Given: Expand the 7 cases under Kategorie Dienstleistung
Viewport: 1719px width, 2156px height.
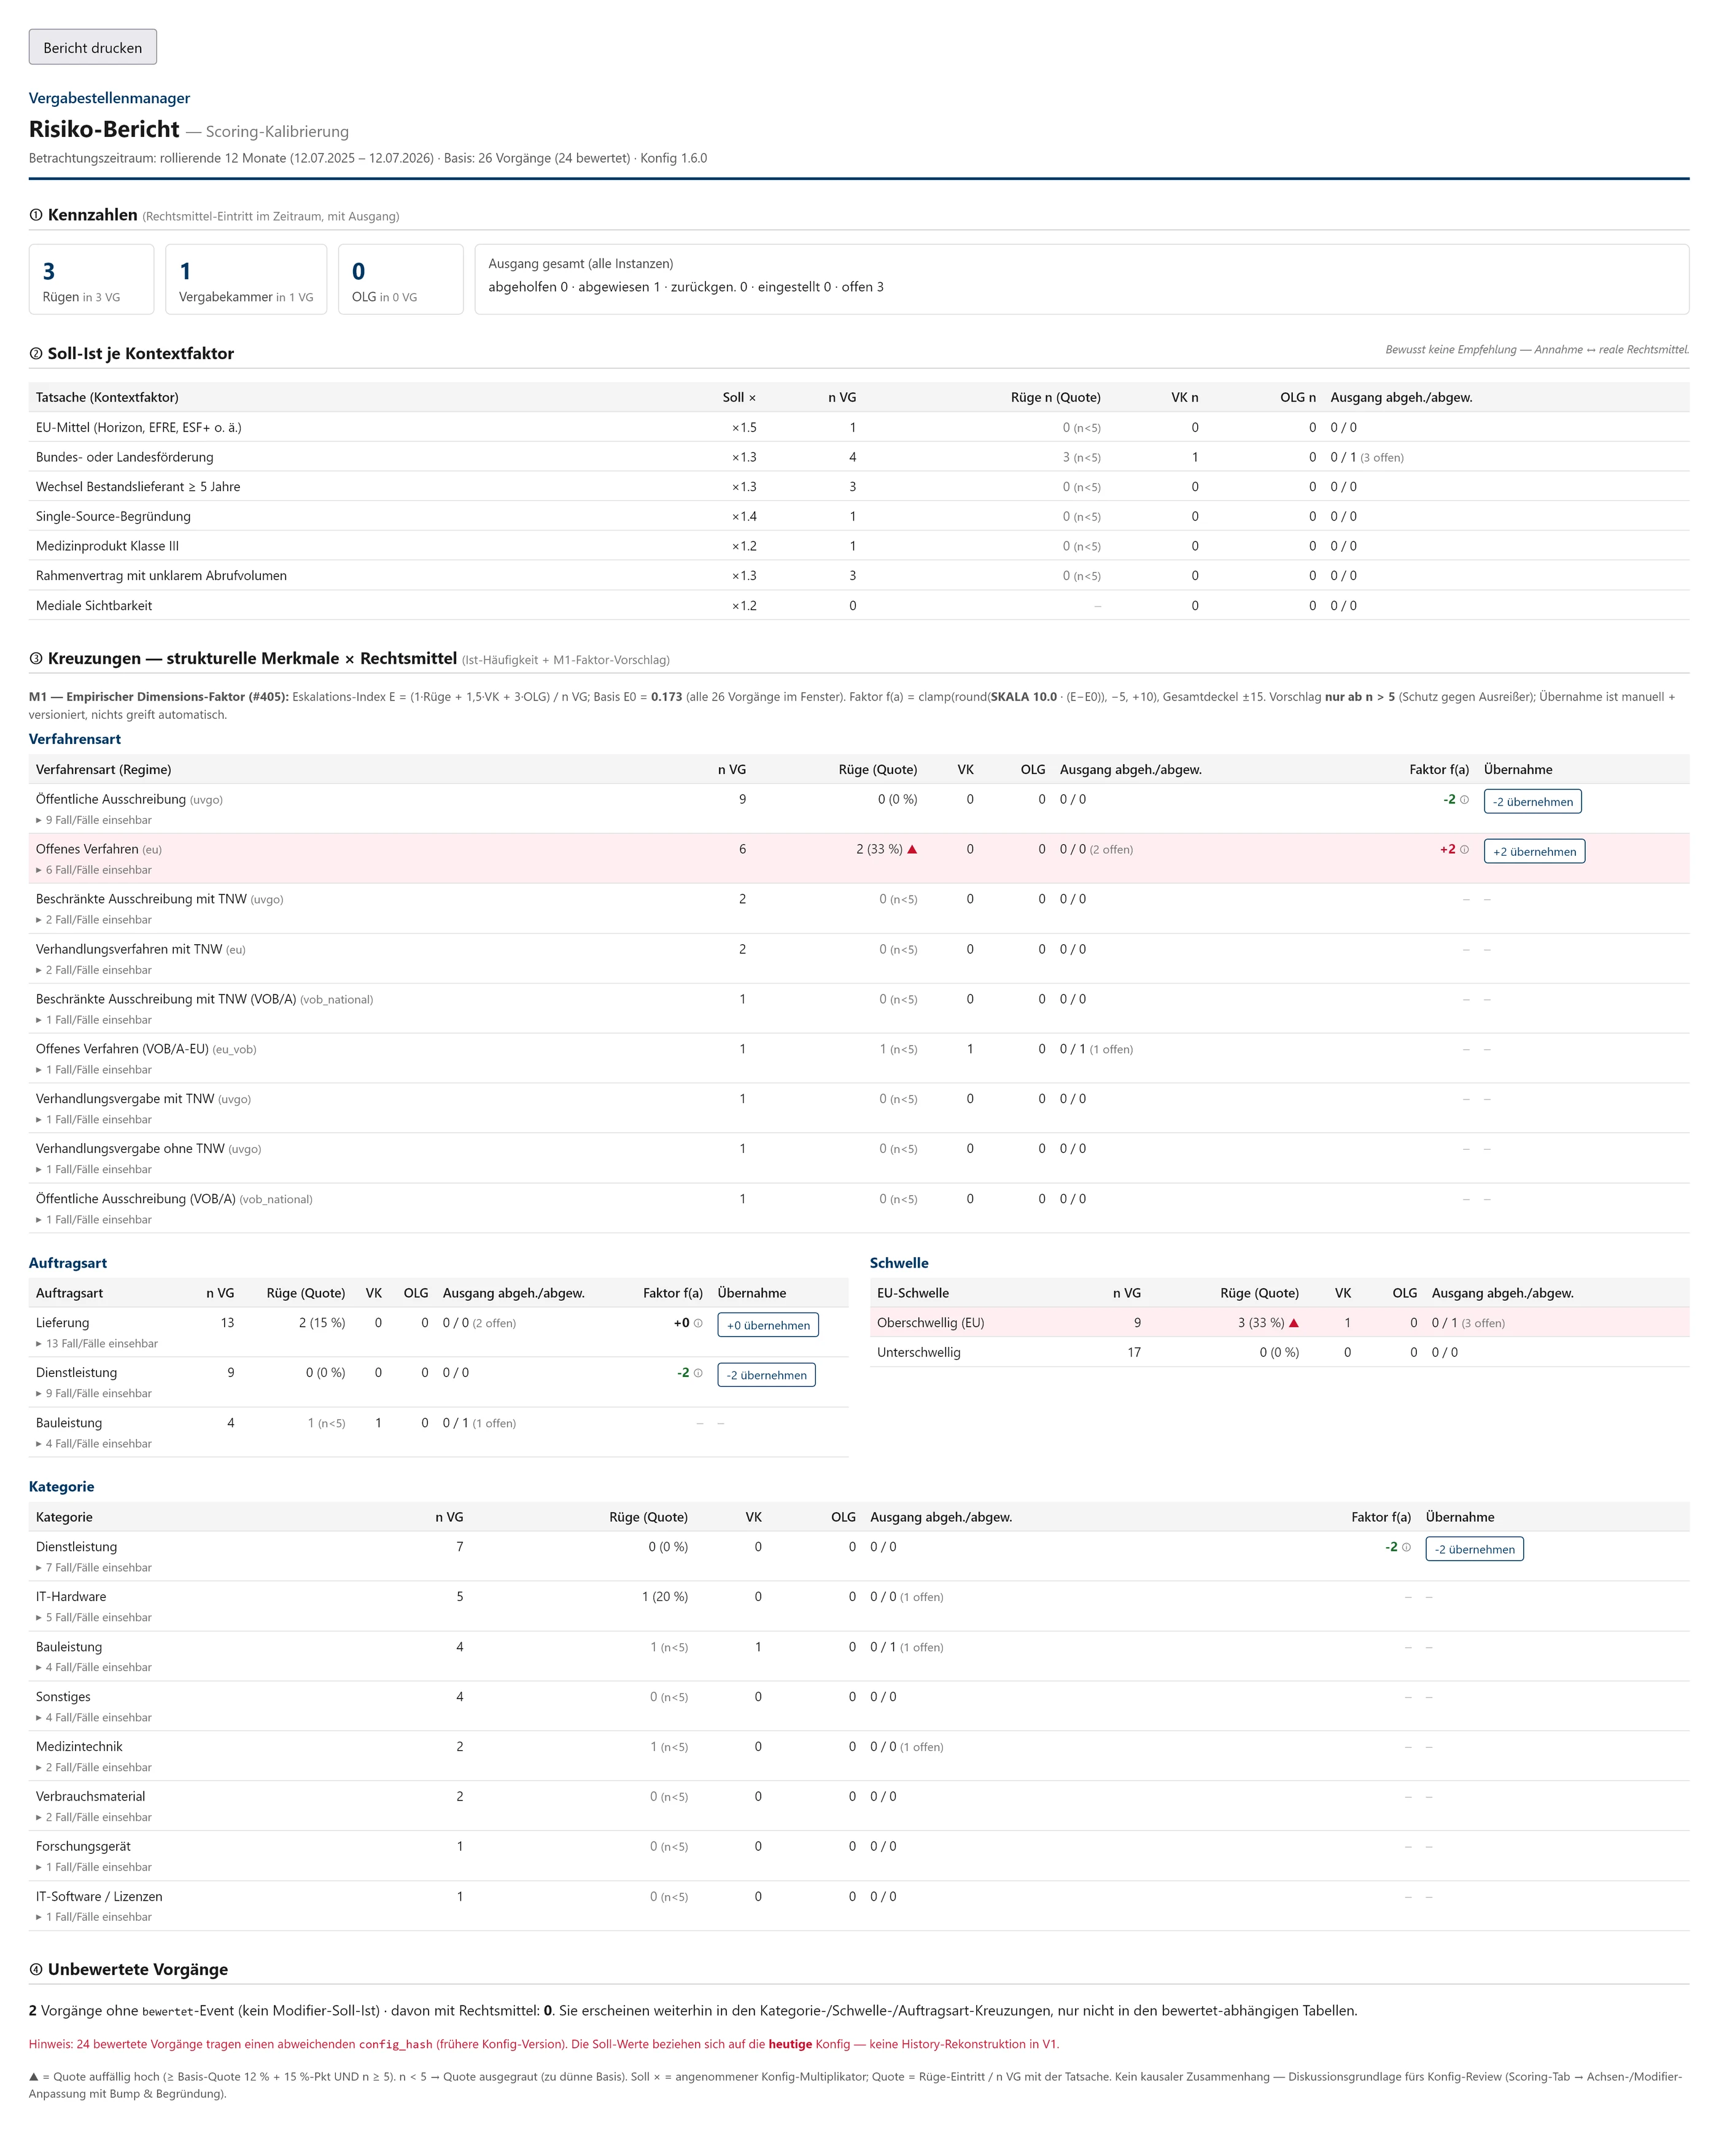Looking at the screenshot, I should 94,1569.
